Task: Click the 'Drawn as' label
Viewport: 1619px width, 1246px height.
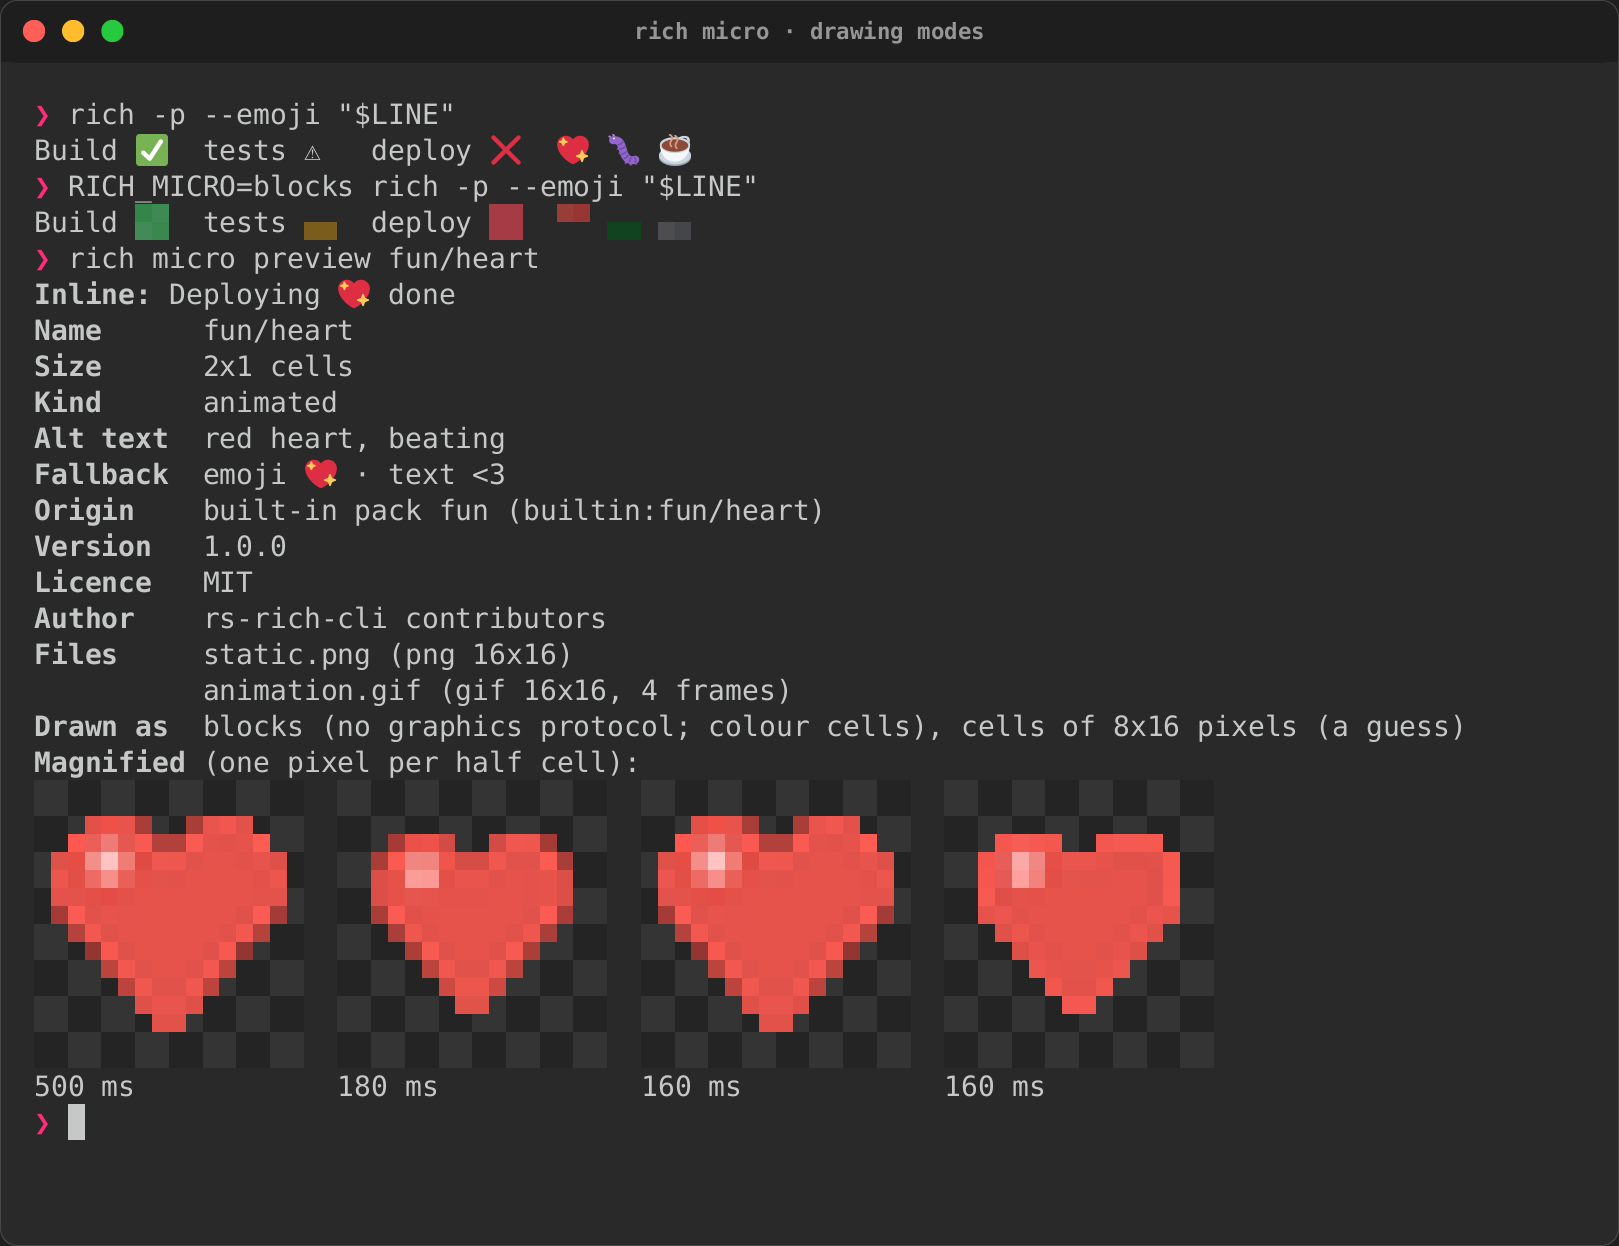Action: pos(101,726)
